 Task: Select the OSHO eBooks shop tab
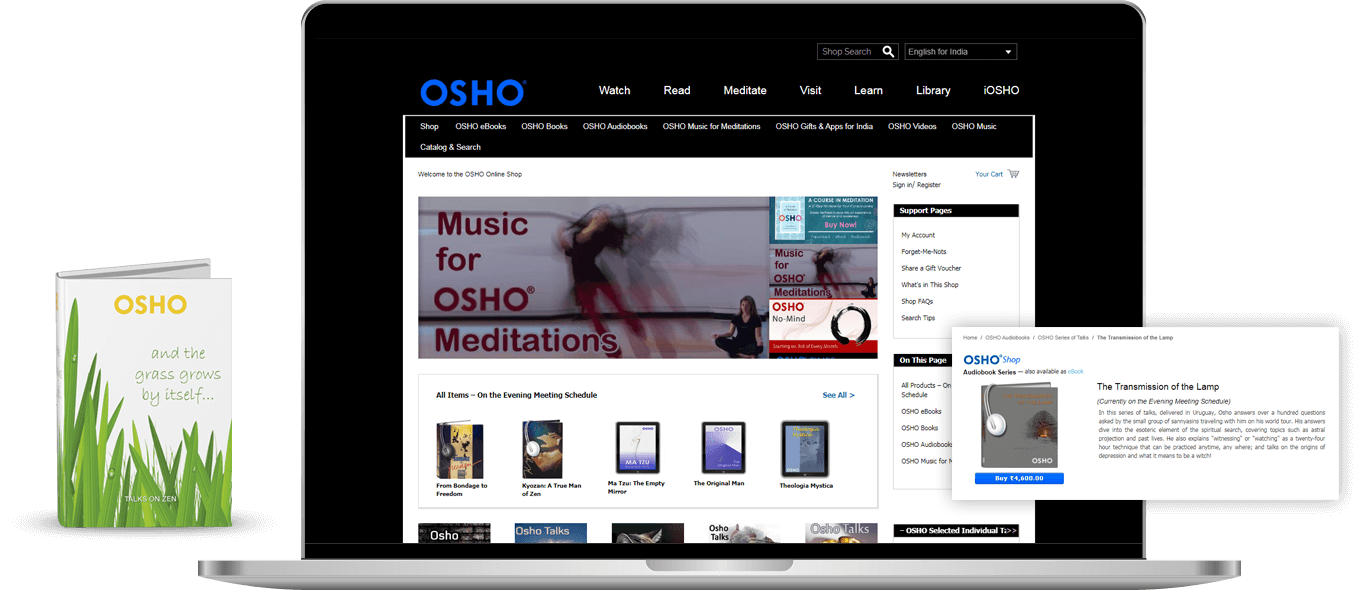(481, 126)
